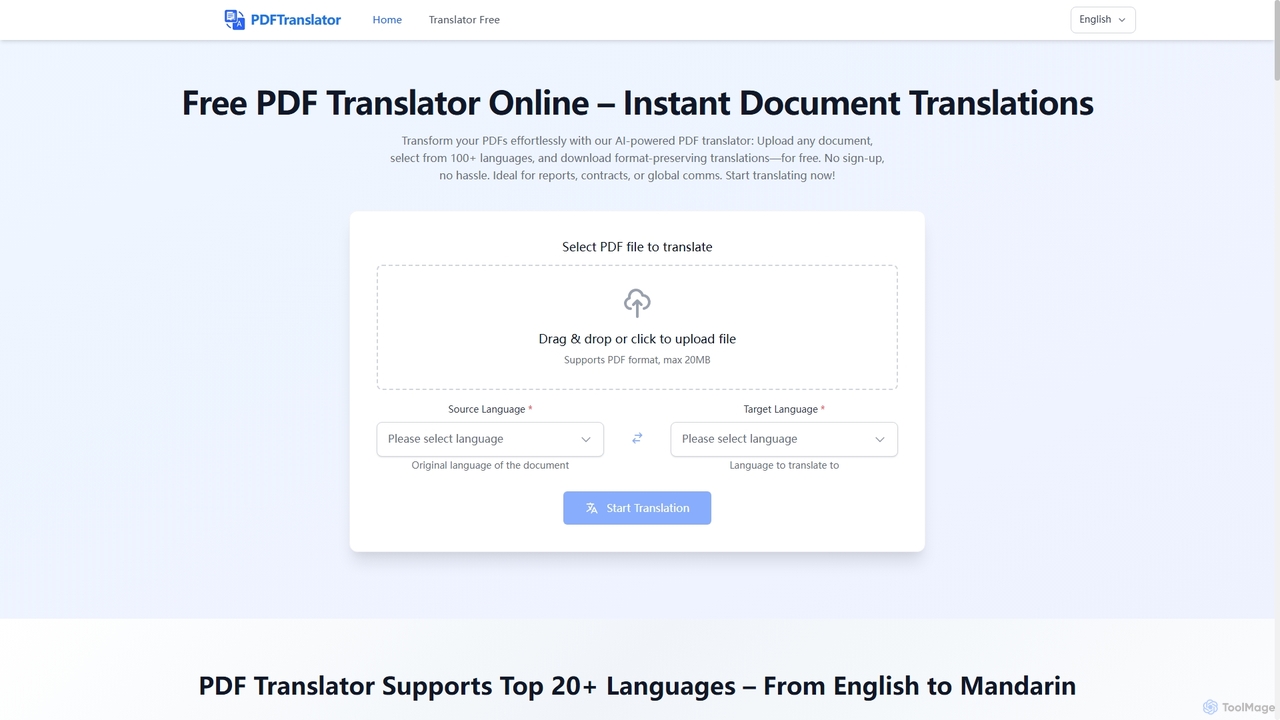
Task: Click 'Select PDF file to translate' label
Action: coord(637,247)
